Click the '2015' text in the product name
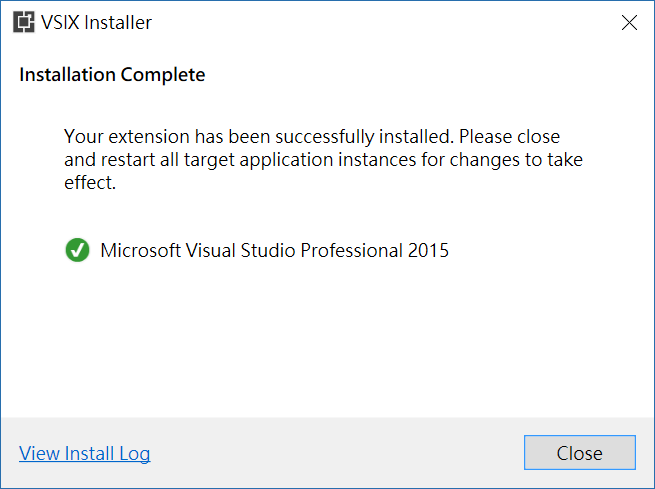Image resolution: width=655 pixels, height=489 pixels. (428, 250)
